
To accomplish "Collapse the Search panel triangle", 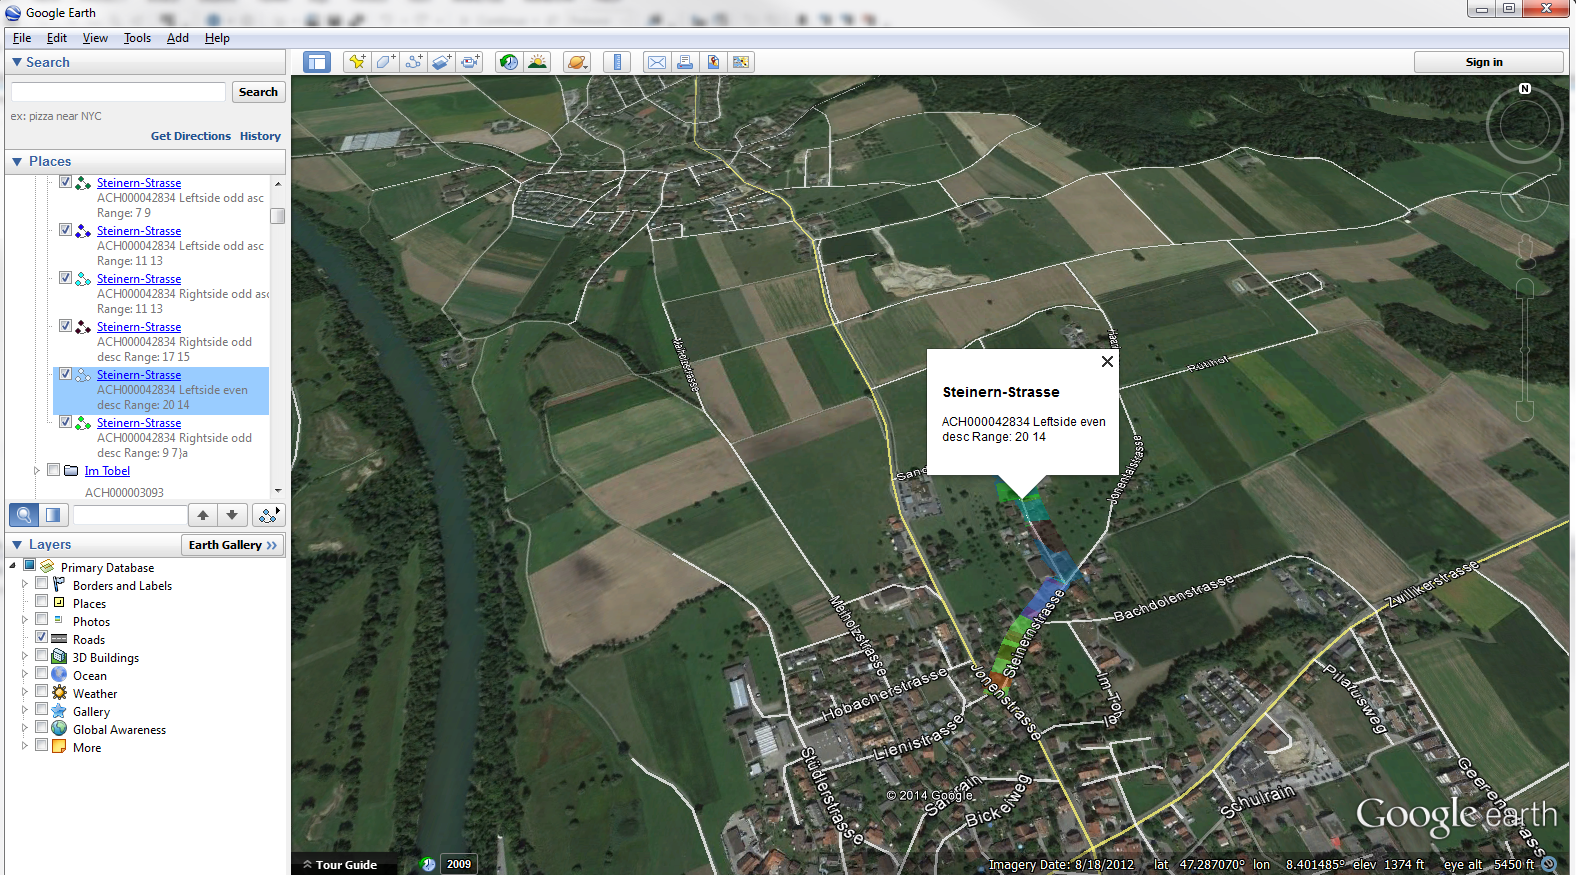I will coord(17,62).
